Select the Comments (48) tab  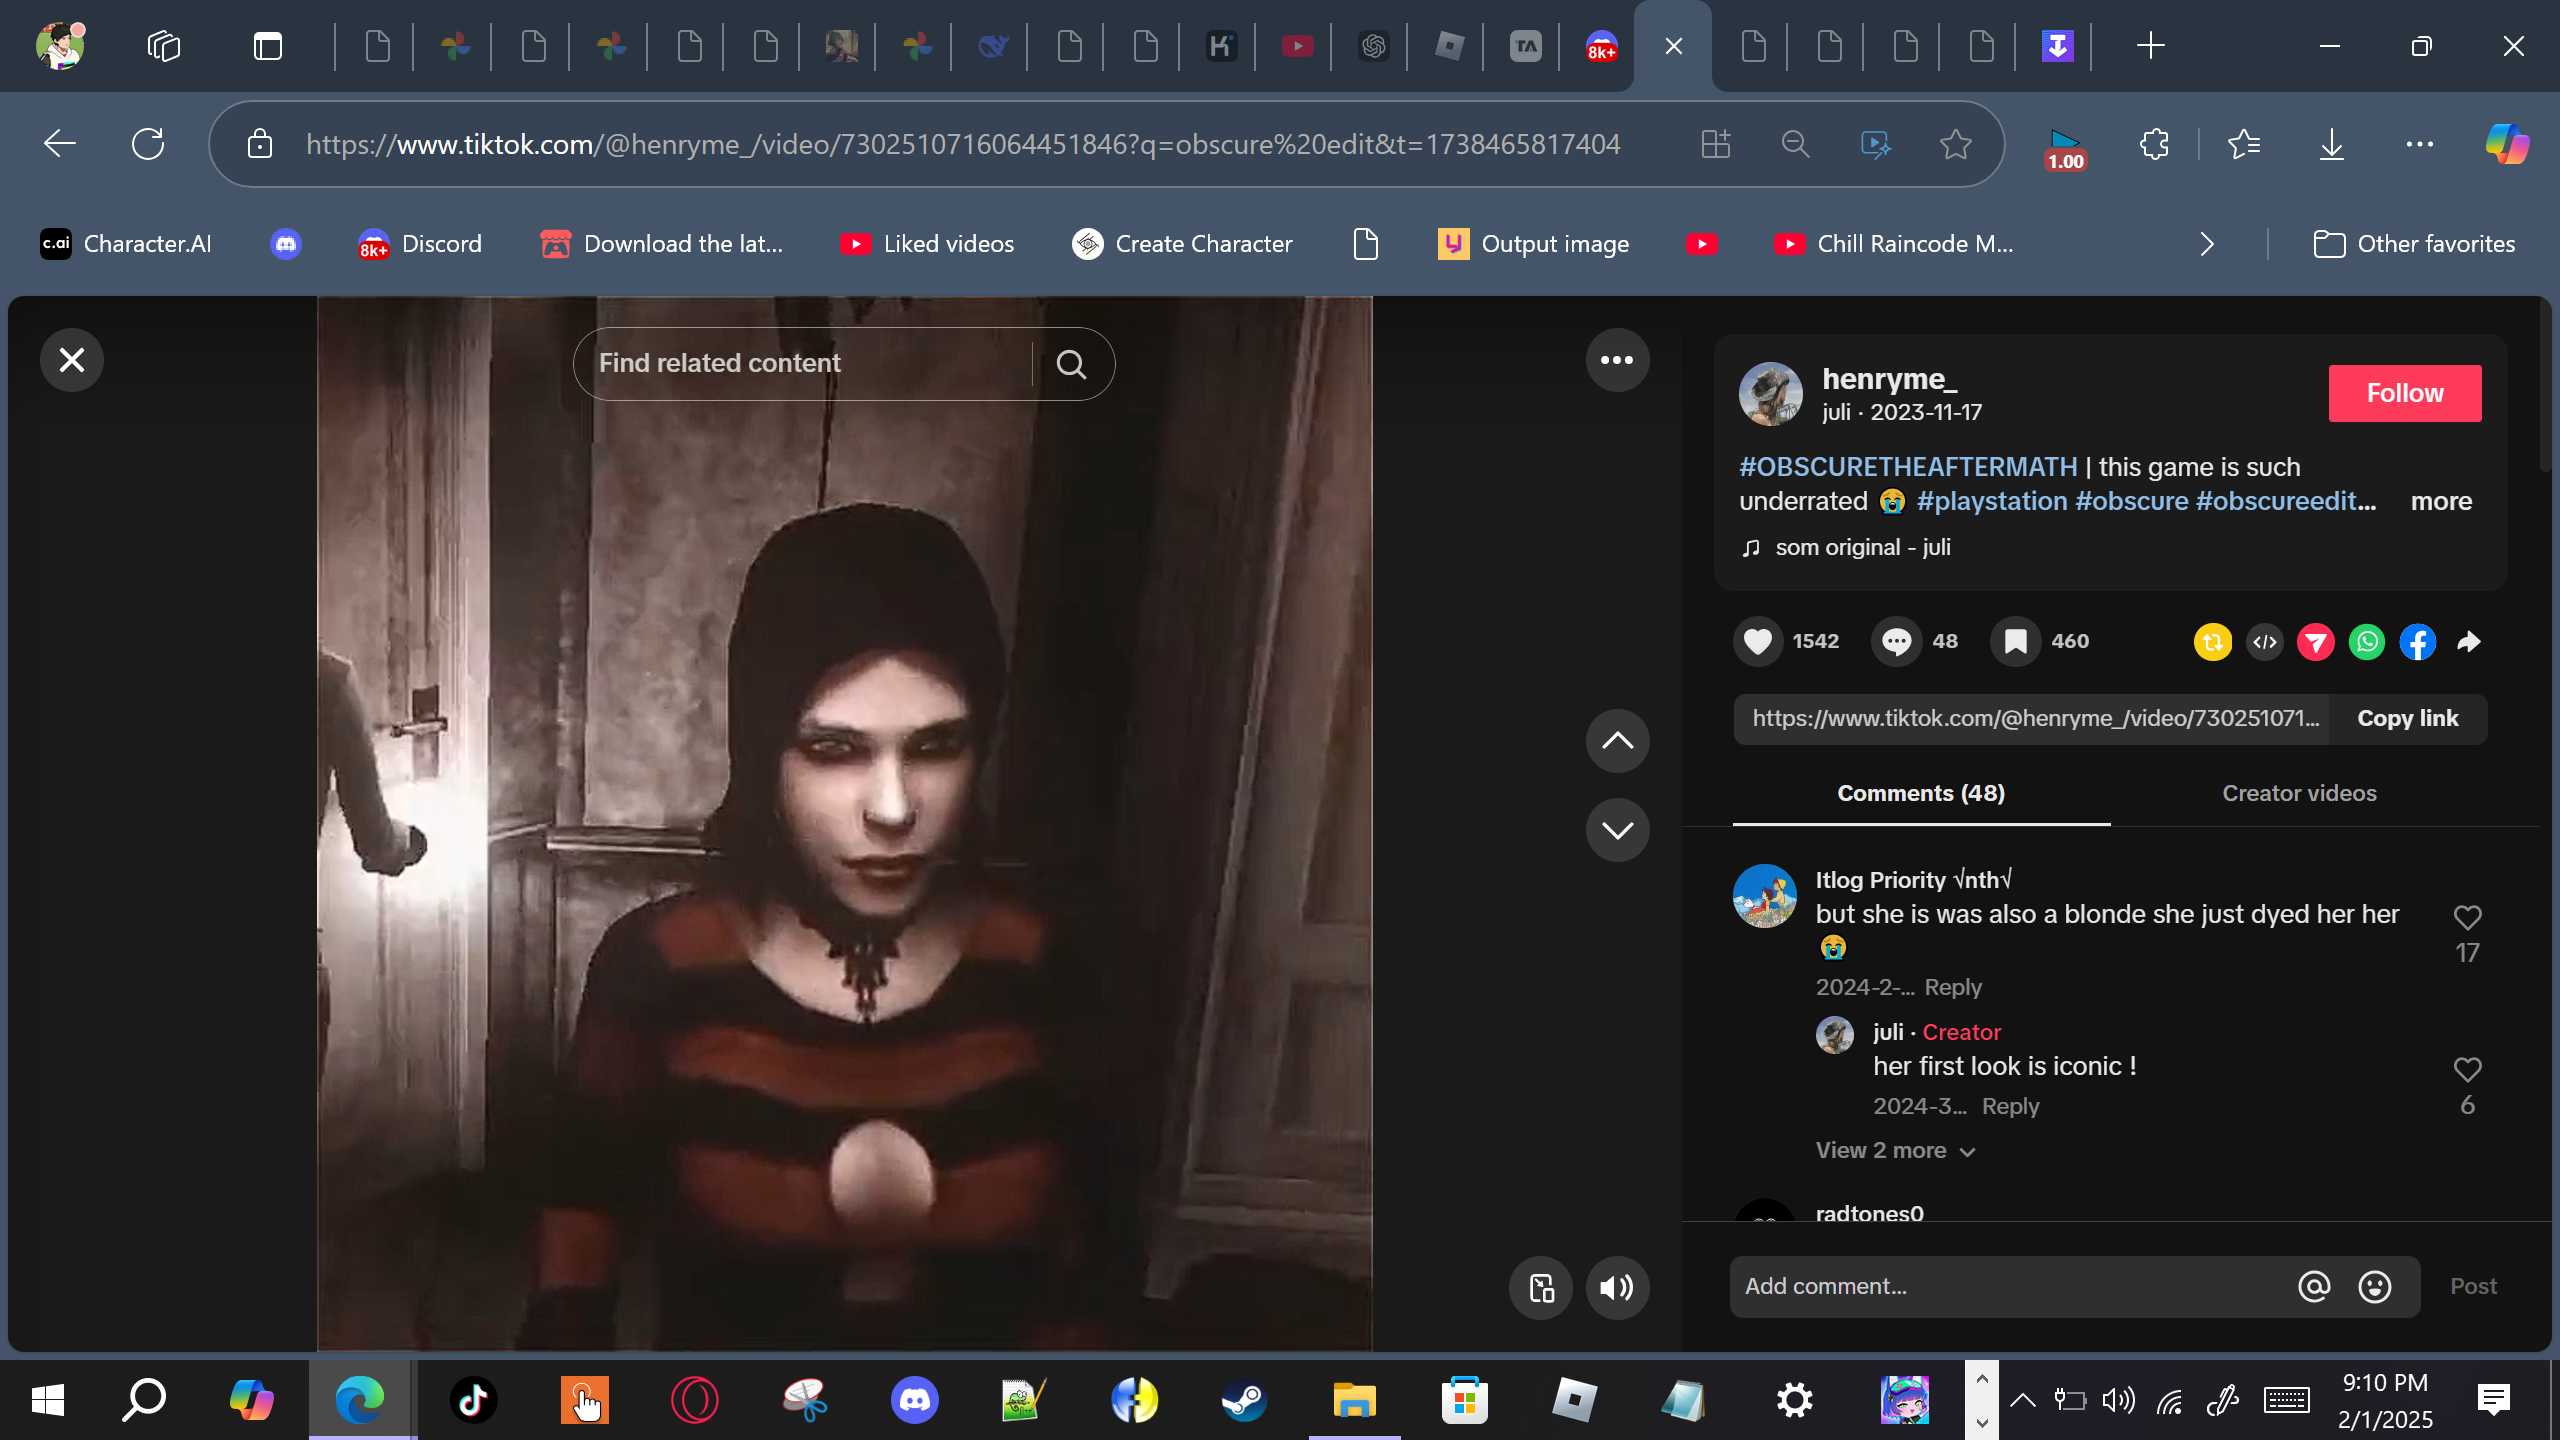point(1920,793)
